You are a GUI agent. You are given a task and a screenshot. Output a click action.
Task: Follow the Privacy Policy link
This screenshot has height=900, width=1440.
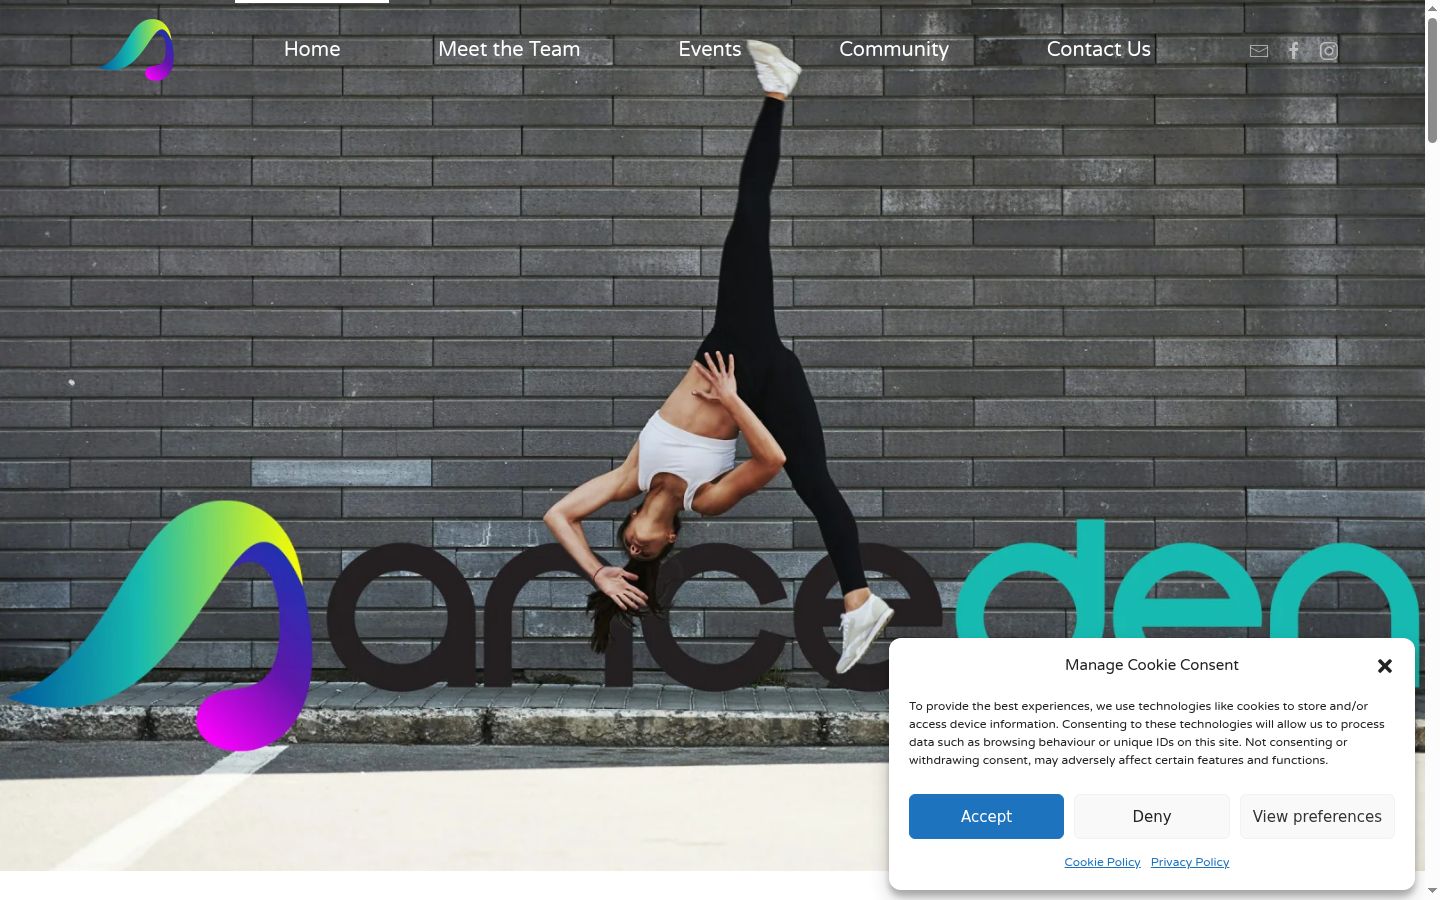pyautogui.click(x=1190, y=862)
